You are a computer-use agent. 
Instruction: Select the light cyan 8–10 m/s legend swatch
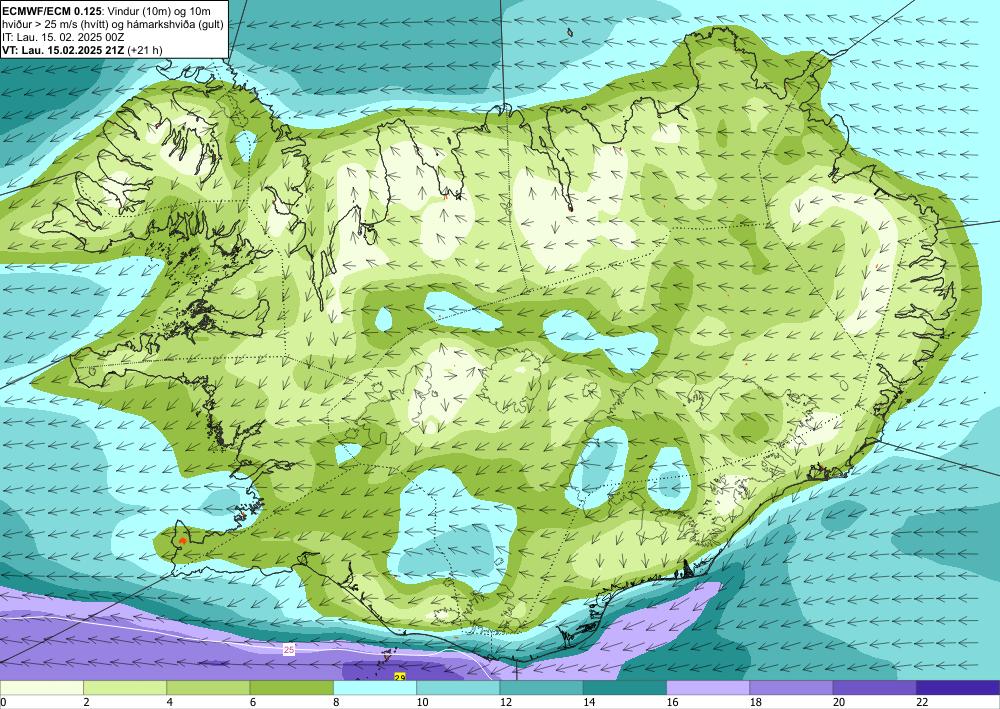[375, 687]
